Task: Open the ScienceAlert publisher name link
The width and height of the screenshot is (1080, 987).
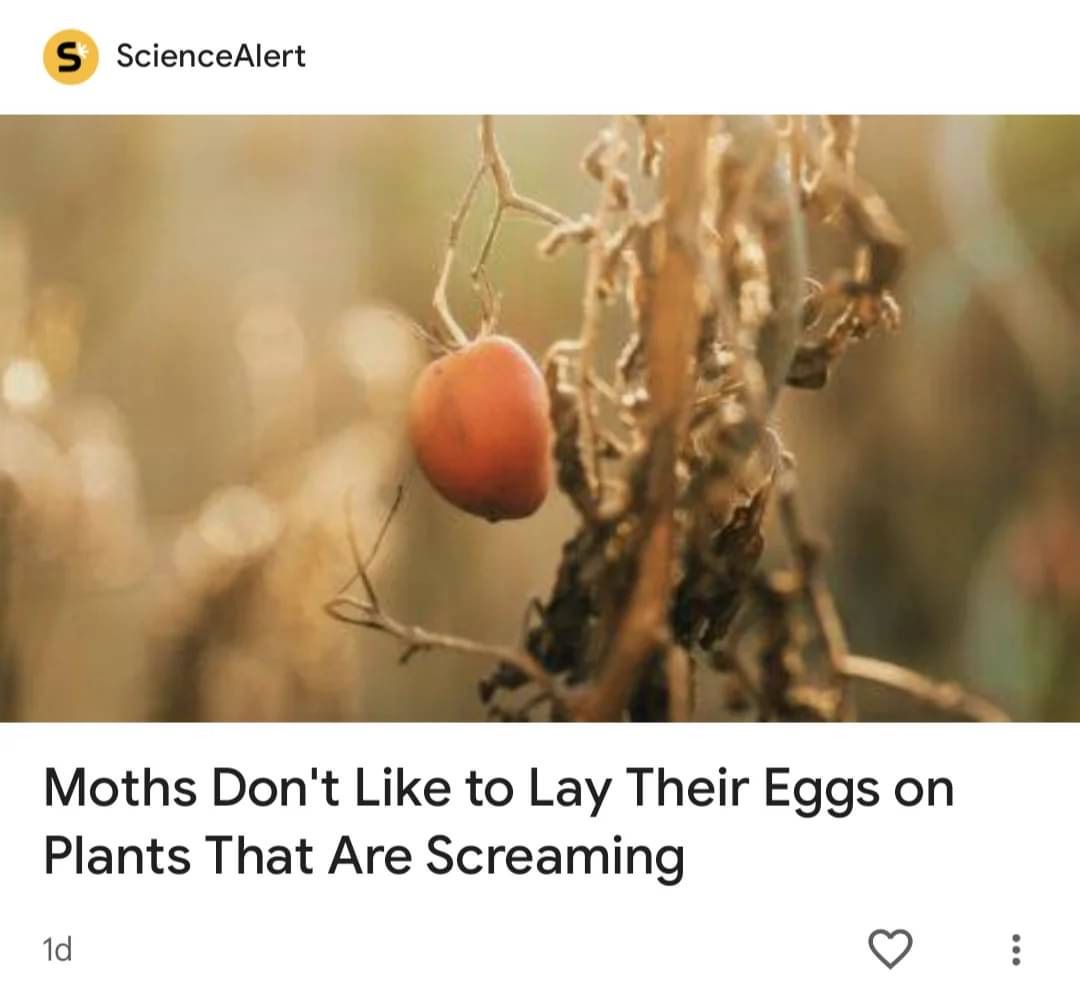Action: (x=211, y=56)
